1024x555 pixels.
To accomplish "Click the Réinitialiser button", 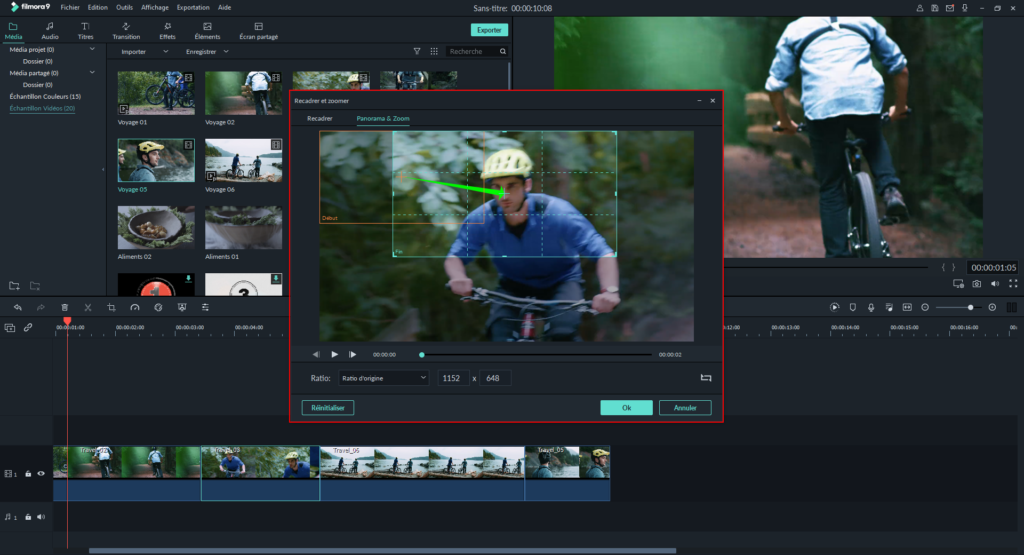I will pos(328,407).
